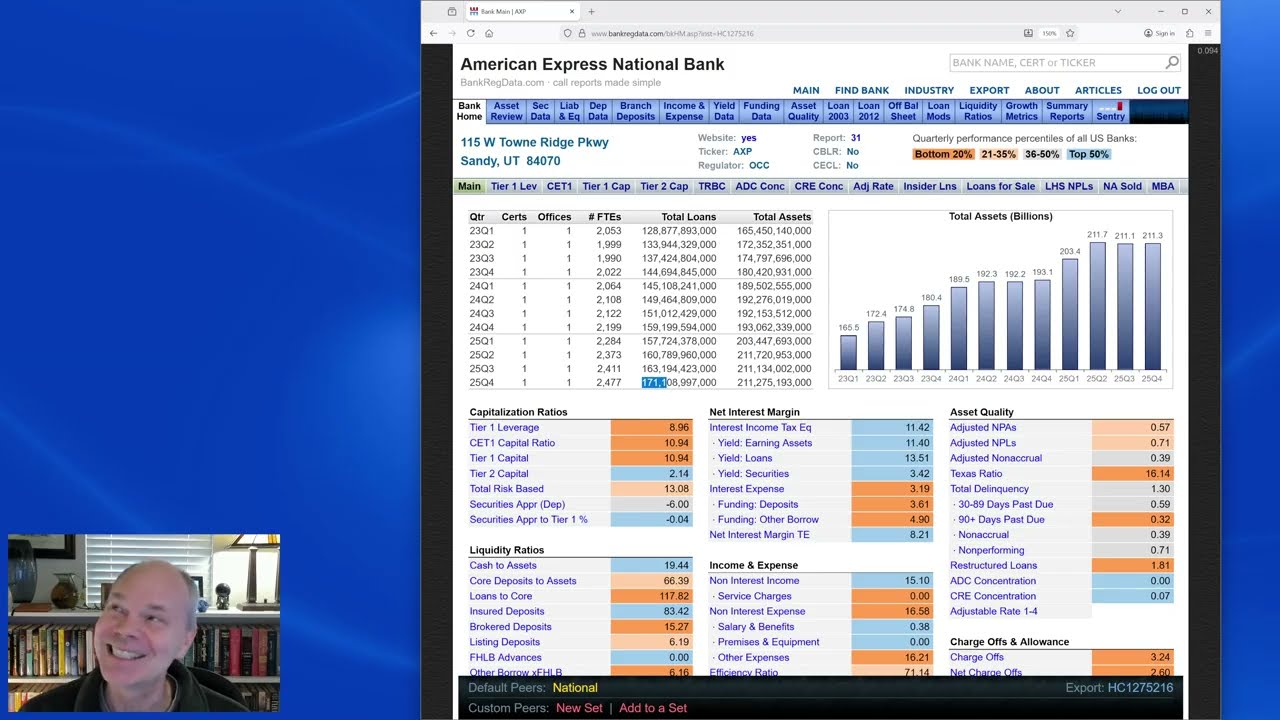
Task: Open the Brokered Deposits link
Action: 510,627
